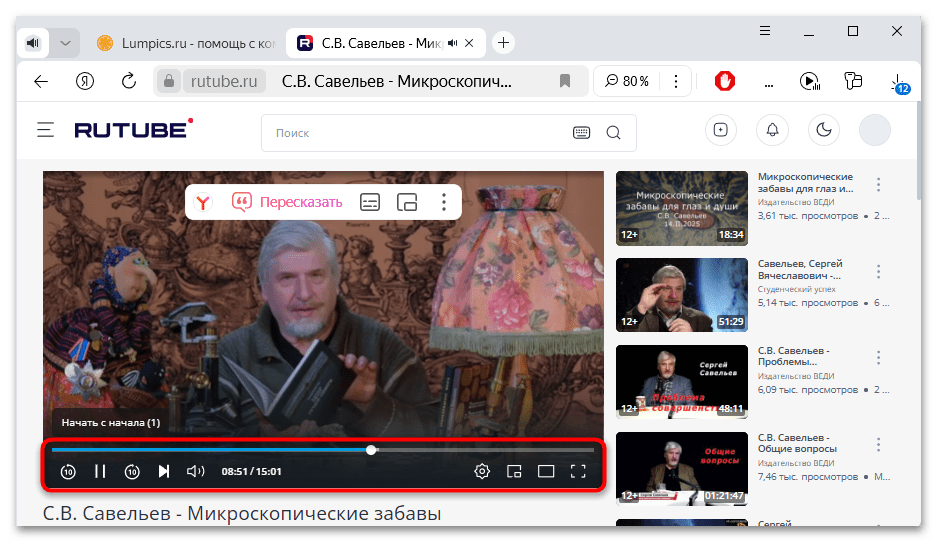Reload the current page
Viewport: 937px width, 542px height.
[x=128, y=81]
